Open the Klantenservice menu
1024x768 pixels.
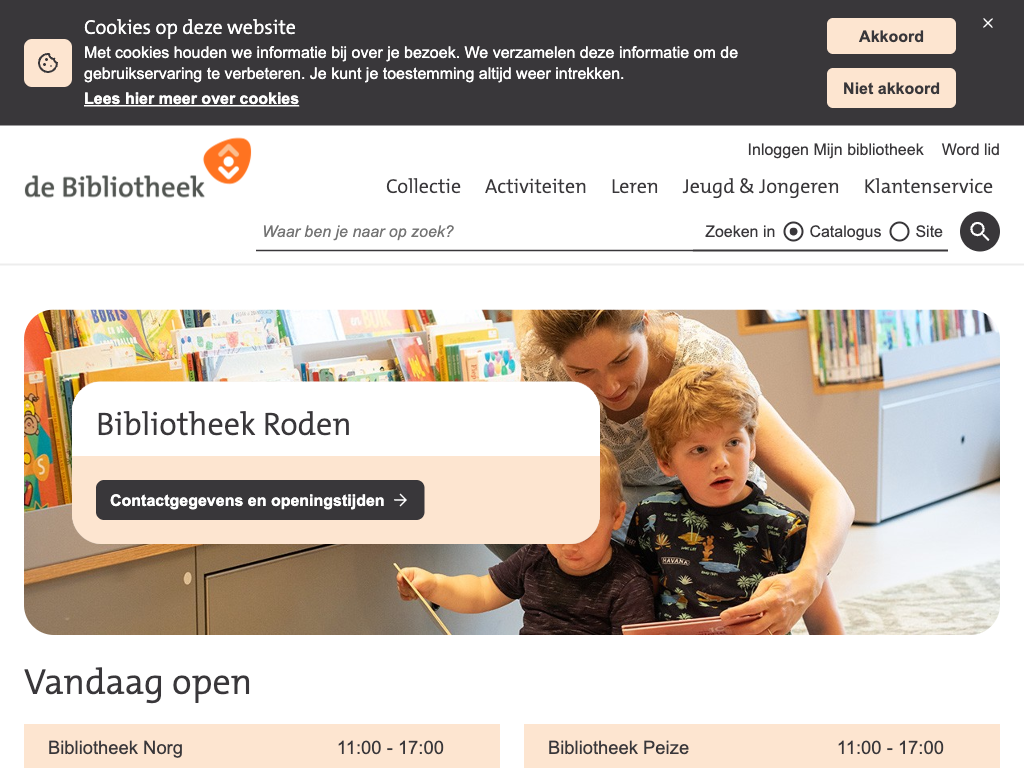(928, 186)
